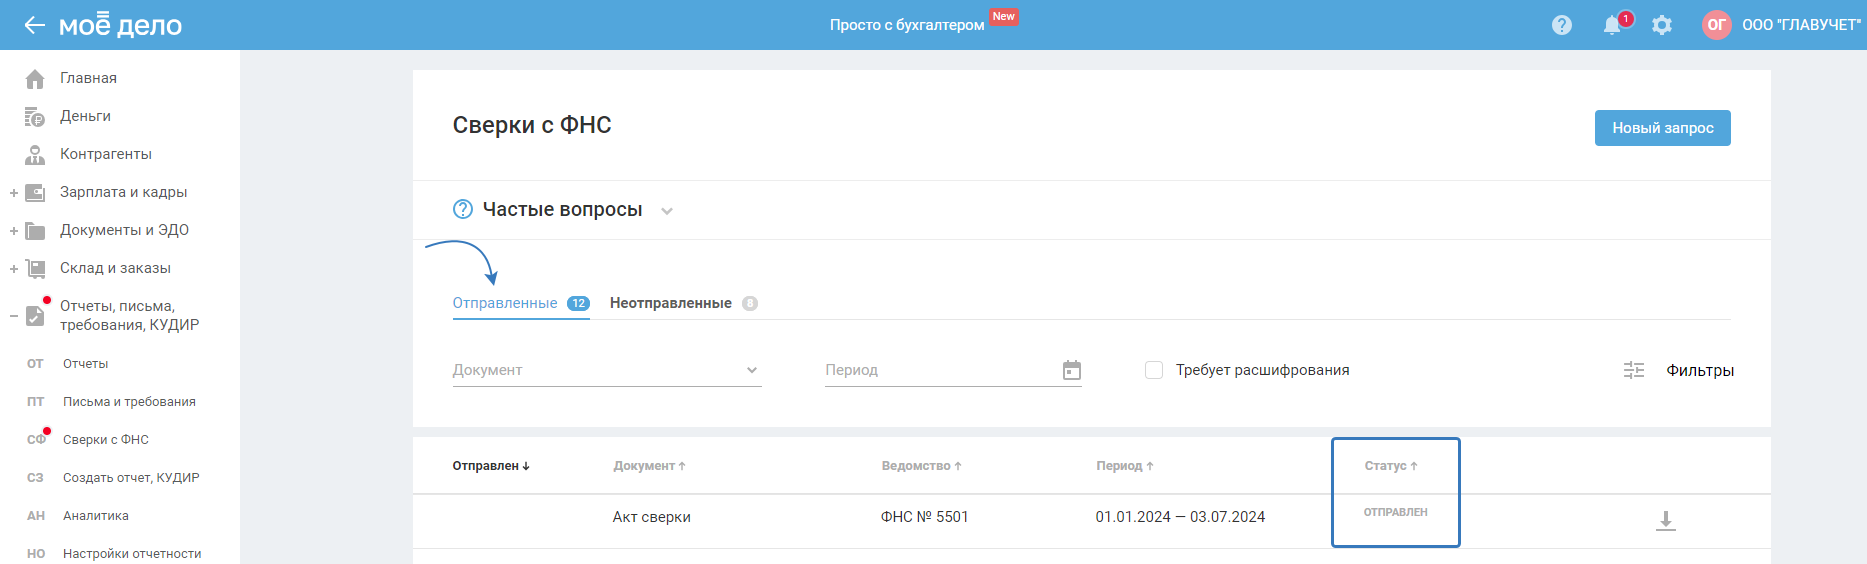Open the Период calendar icon
Screen dimensions: 1867x564
[x=1072, y=370]
